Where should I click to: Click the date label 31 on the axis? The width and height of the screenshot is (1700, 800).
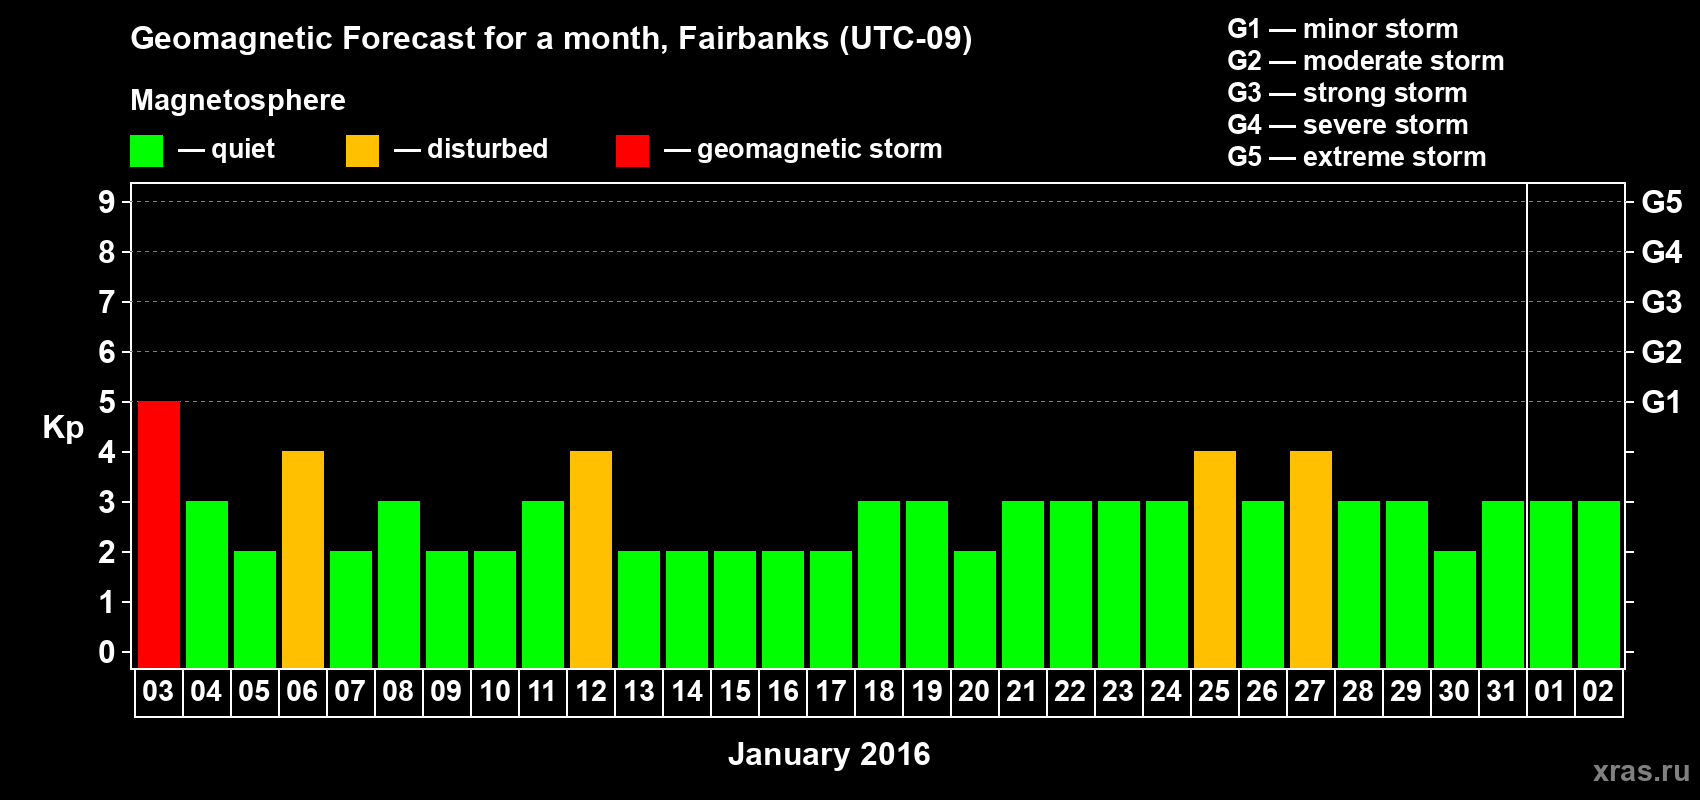[1502, 691]
